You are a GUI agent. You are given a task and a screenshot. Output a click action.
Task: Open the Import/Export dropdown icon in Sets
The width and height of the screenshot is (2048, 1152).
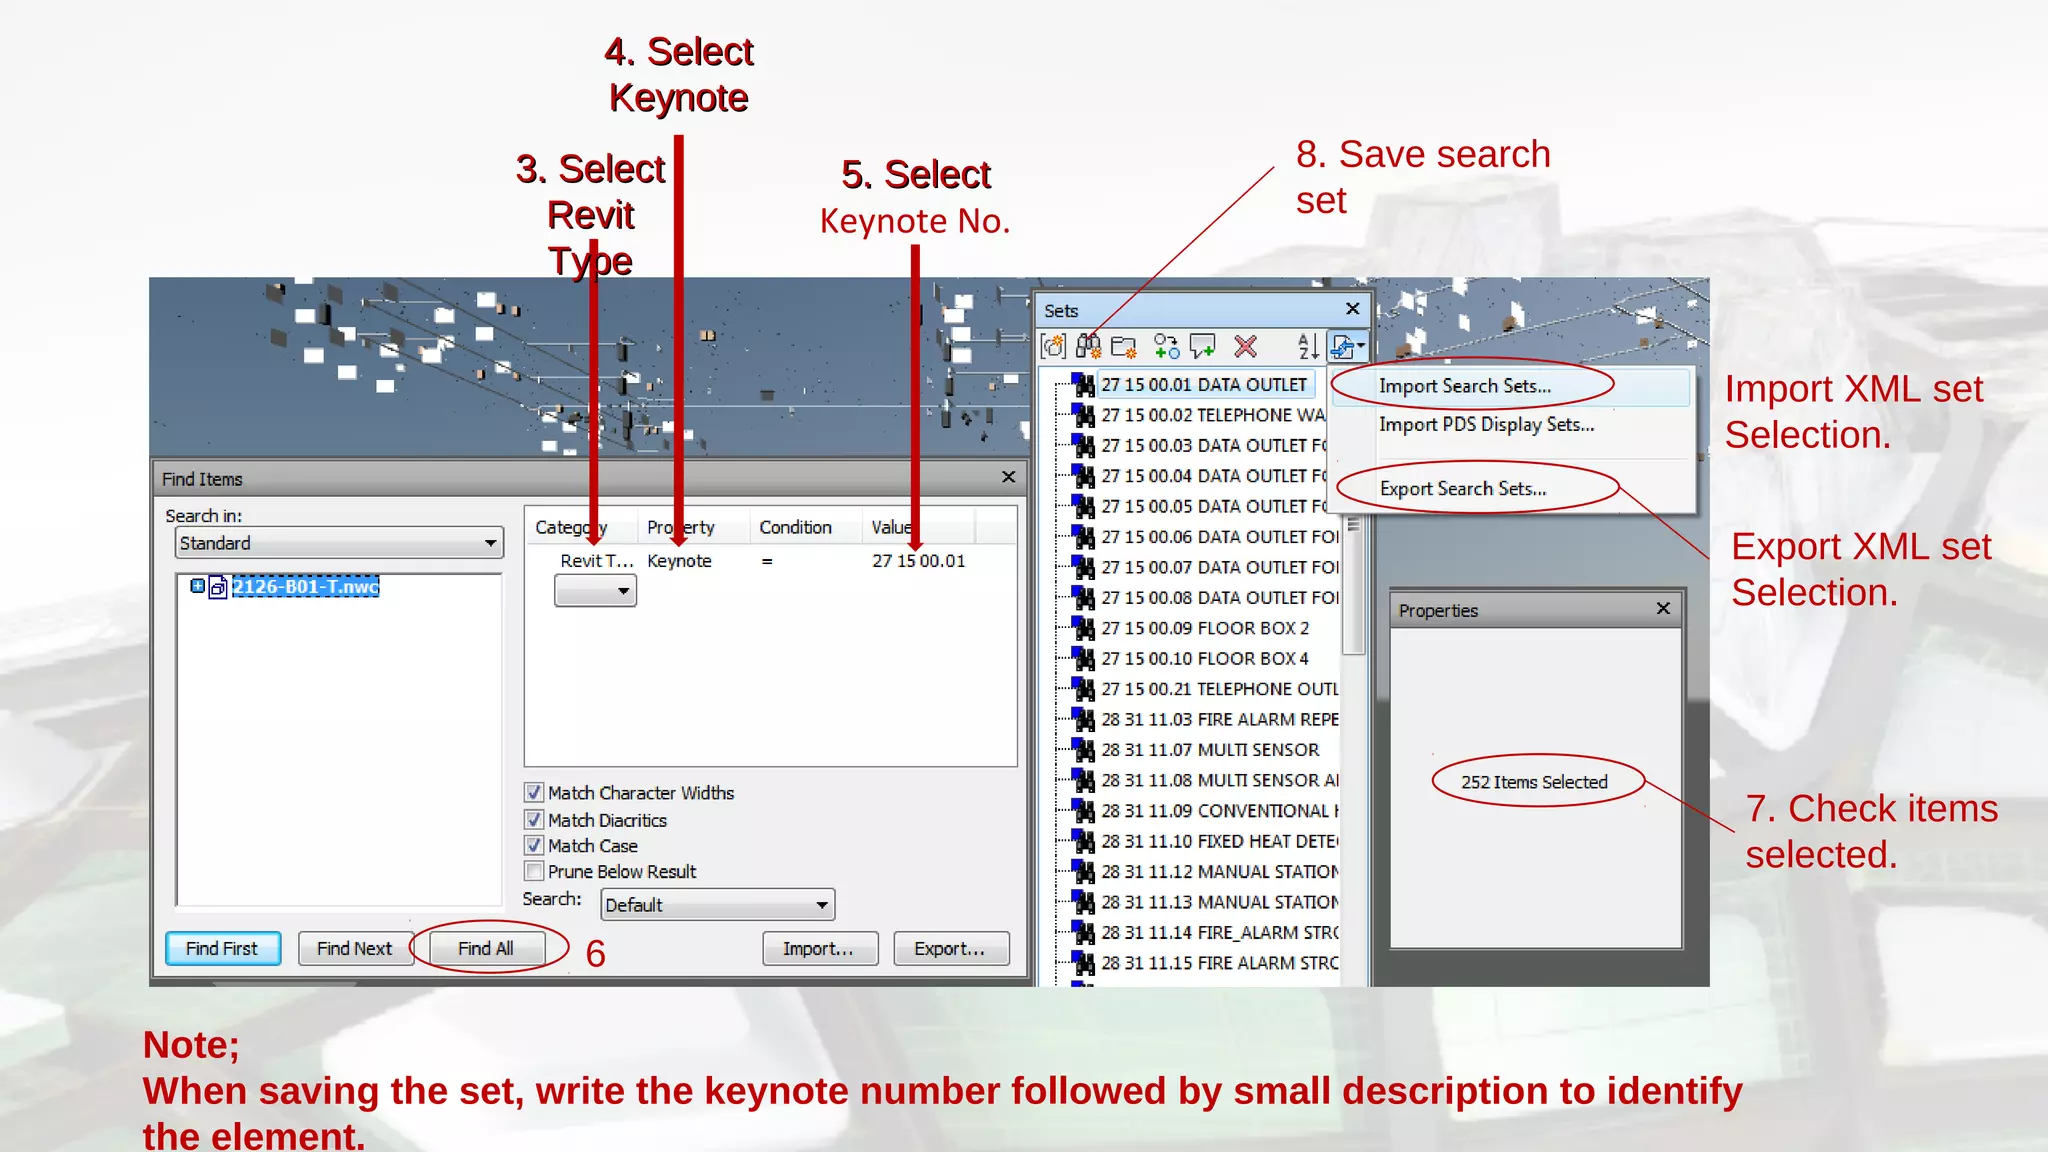1347,347
